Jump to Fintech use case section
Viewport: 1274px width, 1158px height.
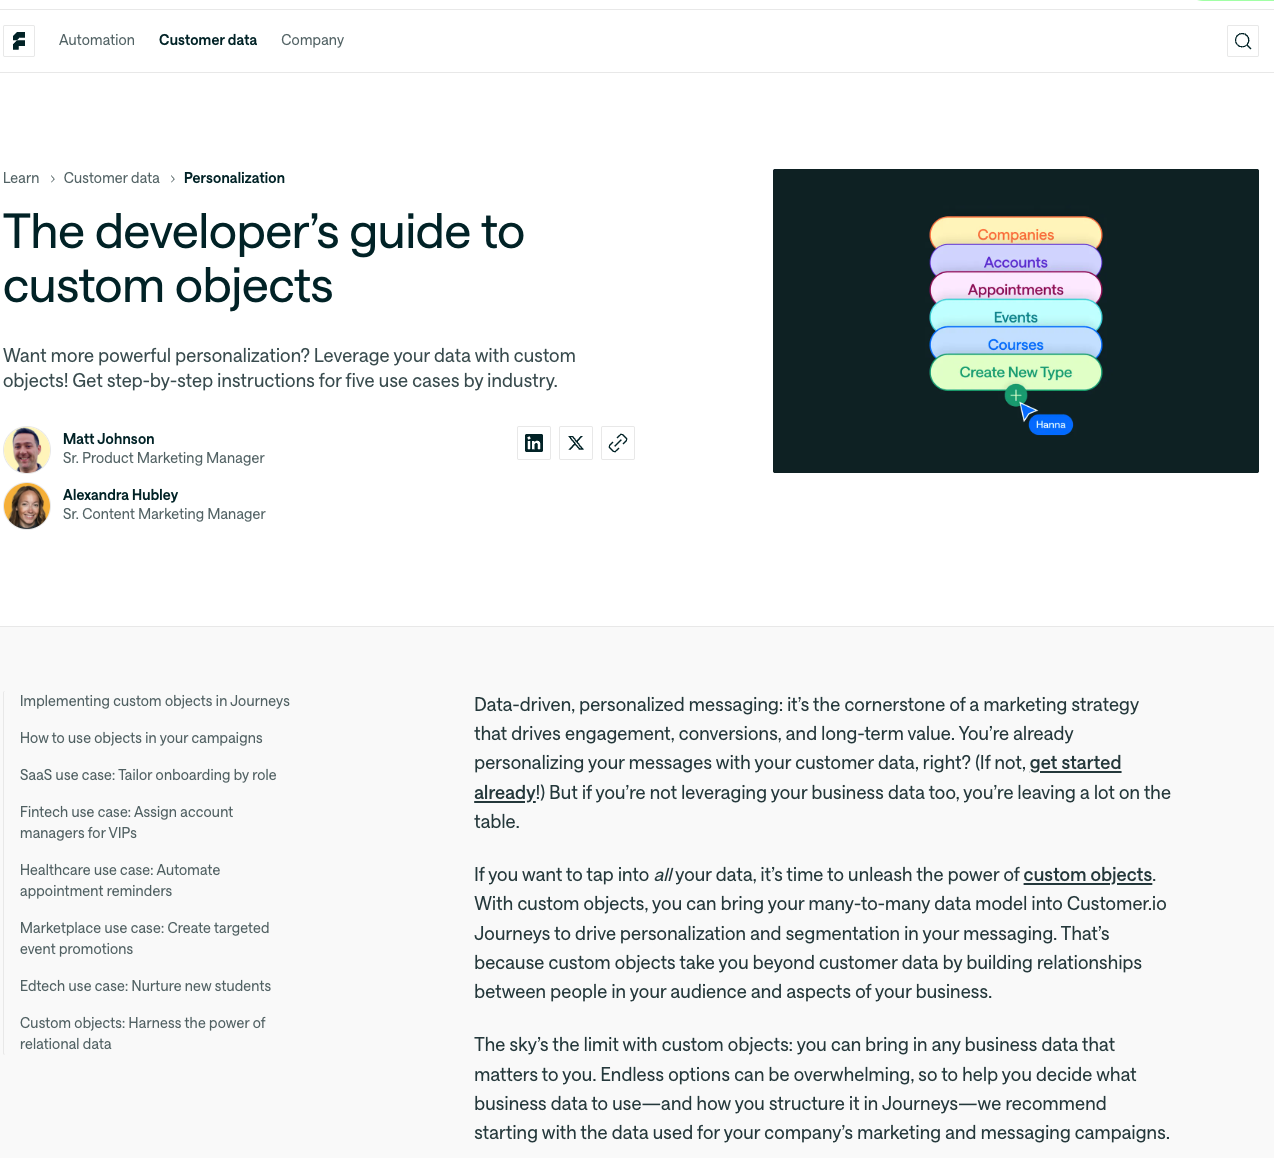[x=126, y=822]
